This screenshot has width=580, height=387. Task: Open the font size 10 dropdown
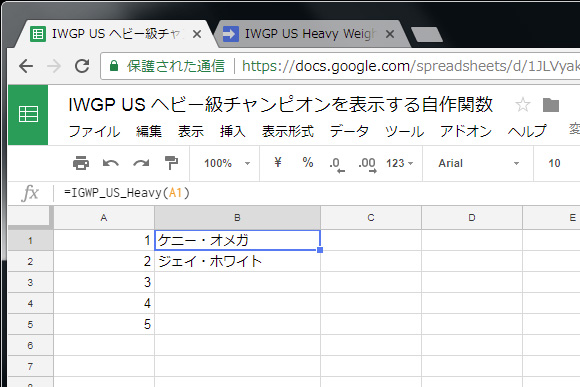[554, 163]
